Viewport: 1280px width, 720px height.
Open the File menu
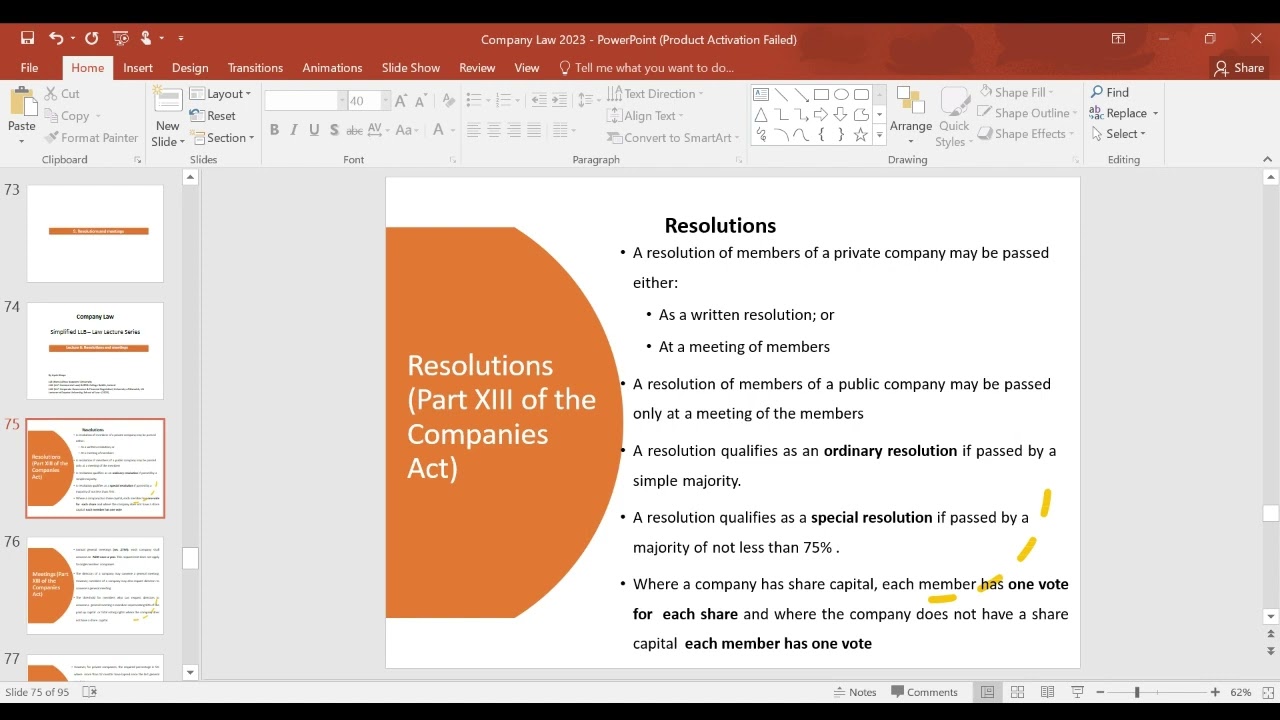[x=29, y=68]
